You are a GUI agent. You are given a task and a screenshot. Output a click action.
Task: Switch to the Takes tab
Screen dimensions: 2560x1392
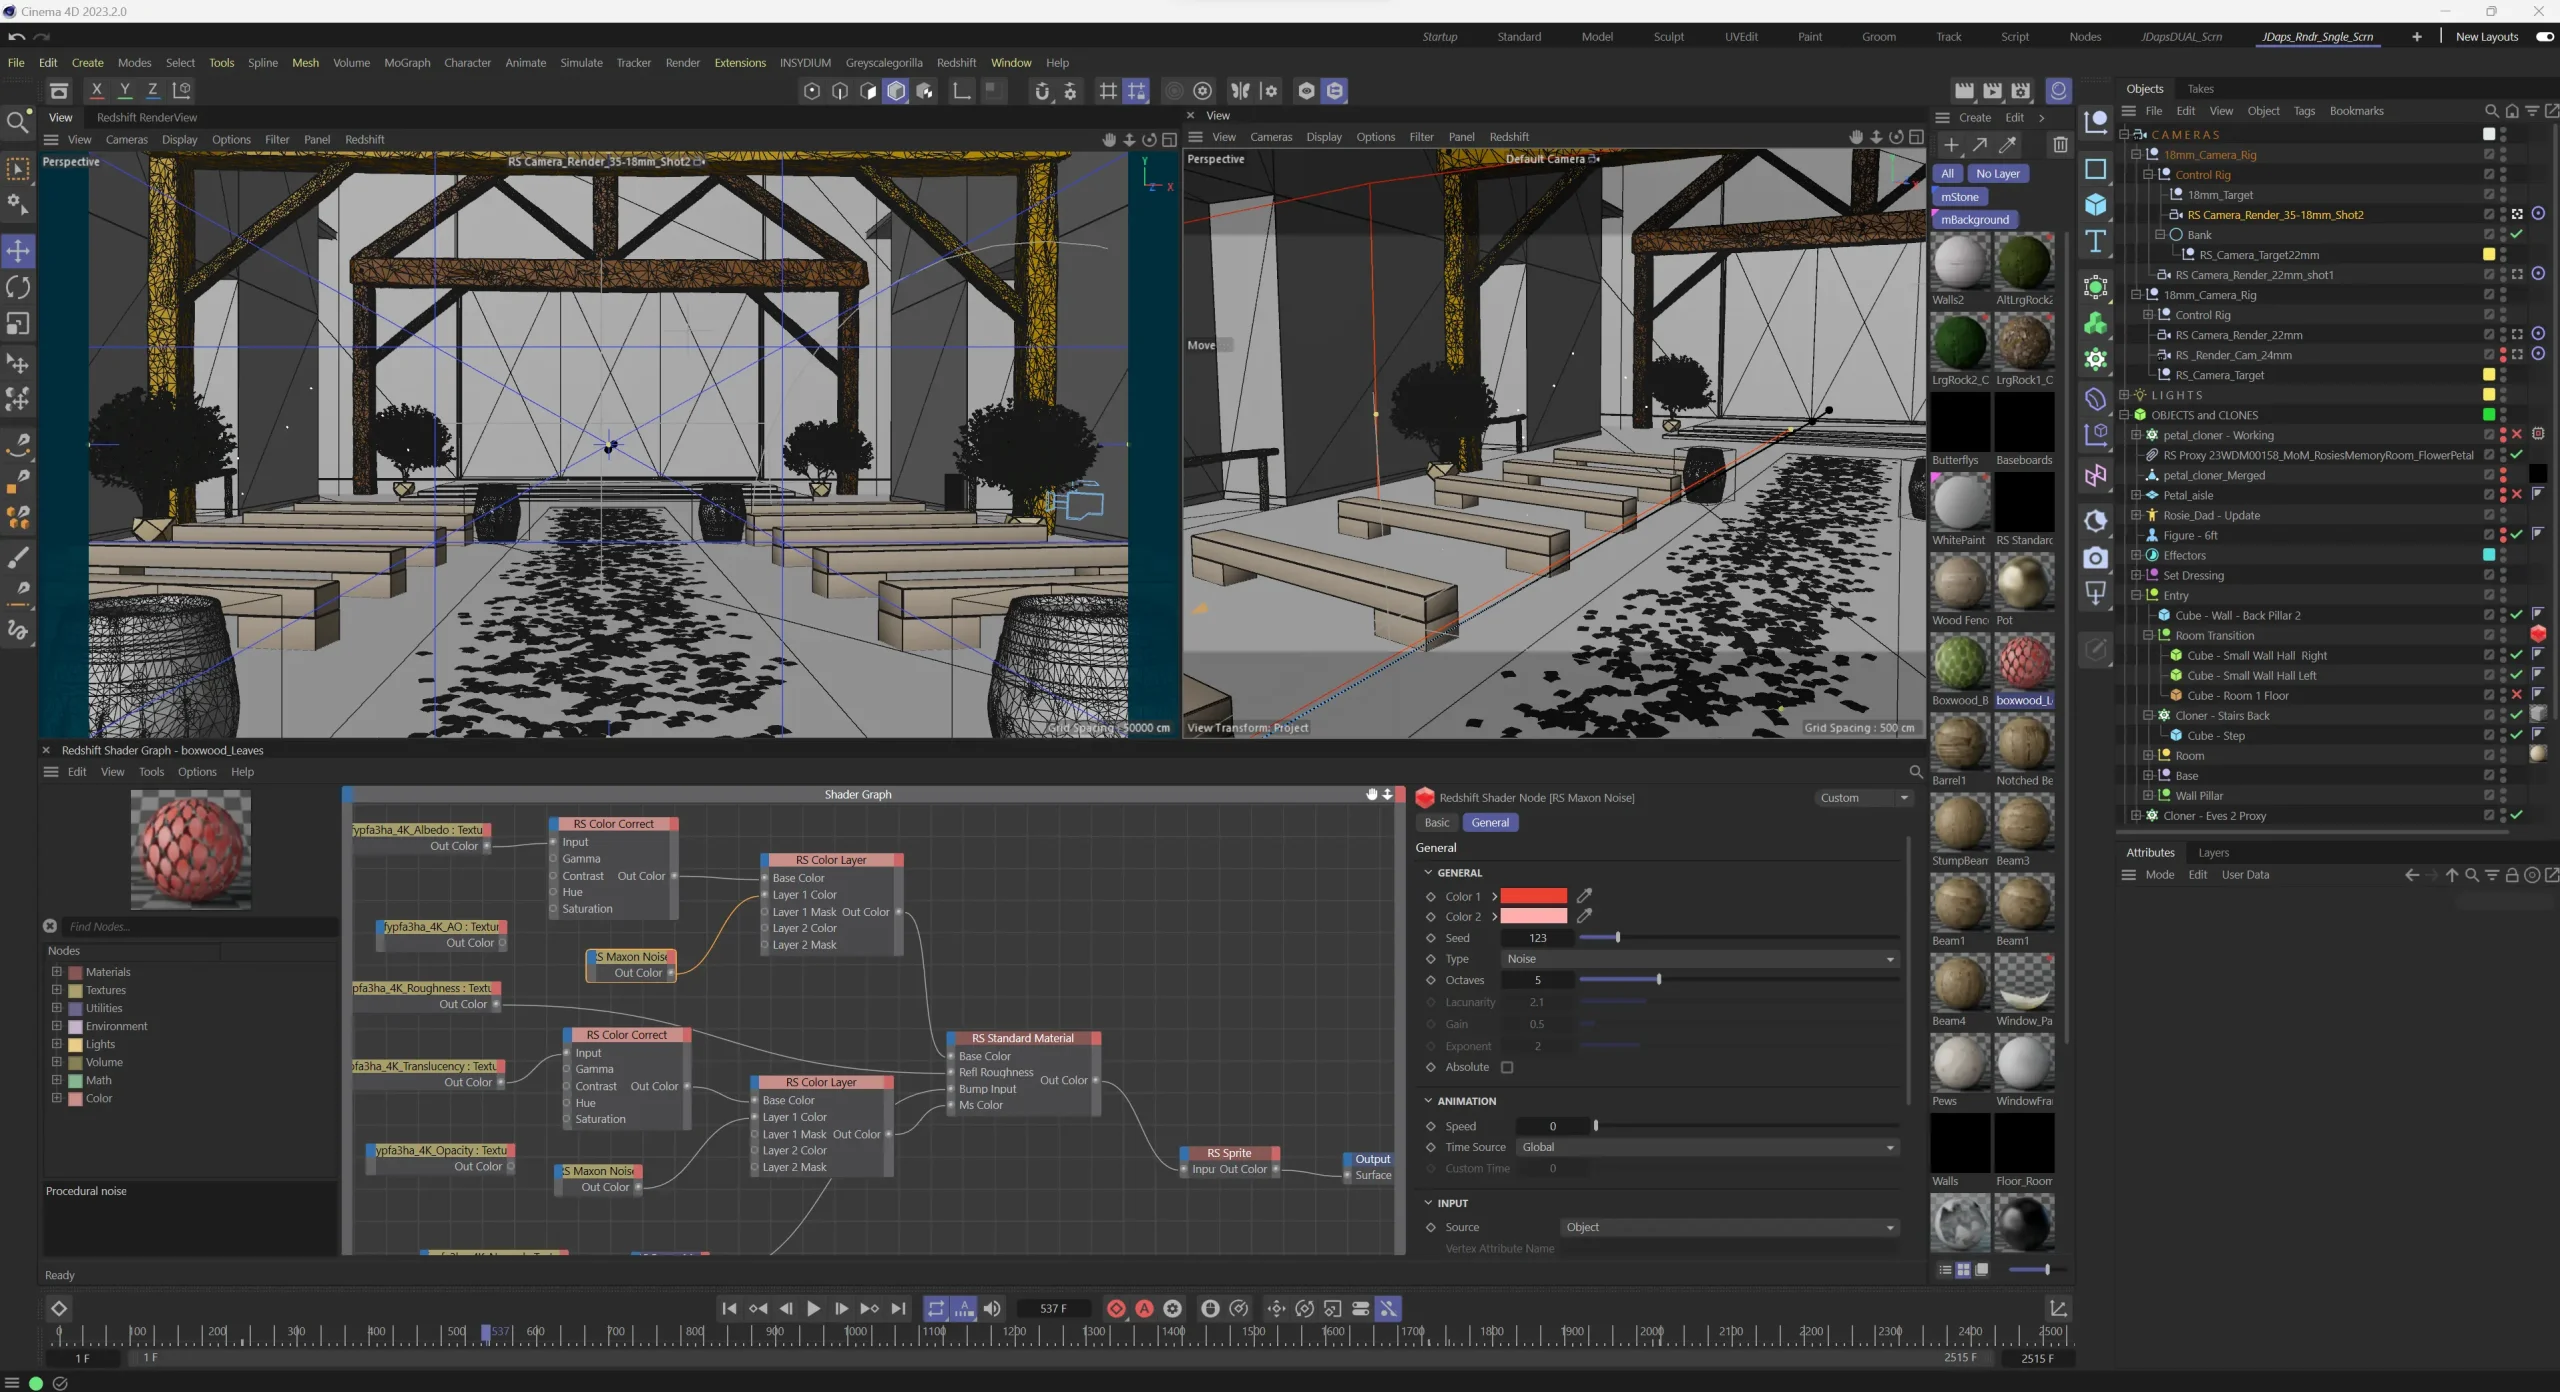point(2200,89)
